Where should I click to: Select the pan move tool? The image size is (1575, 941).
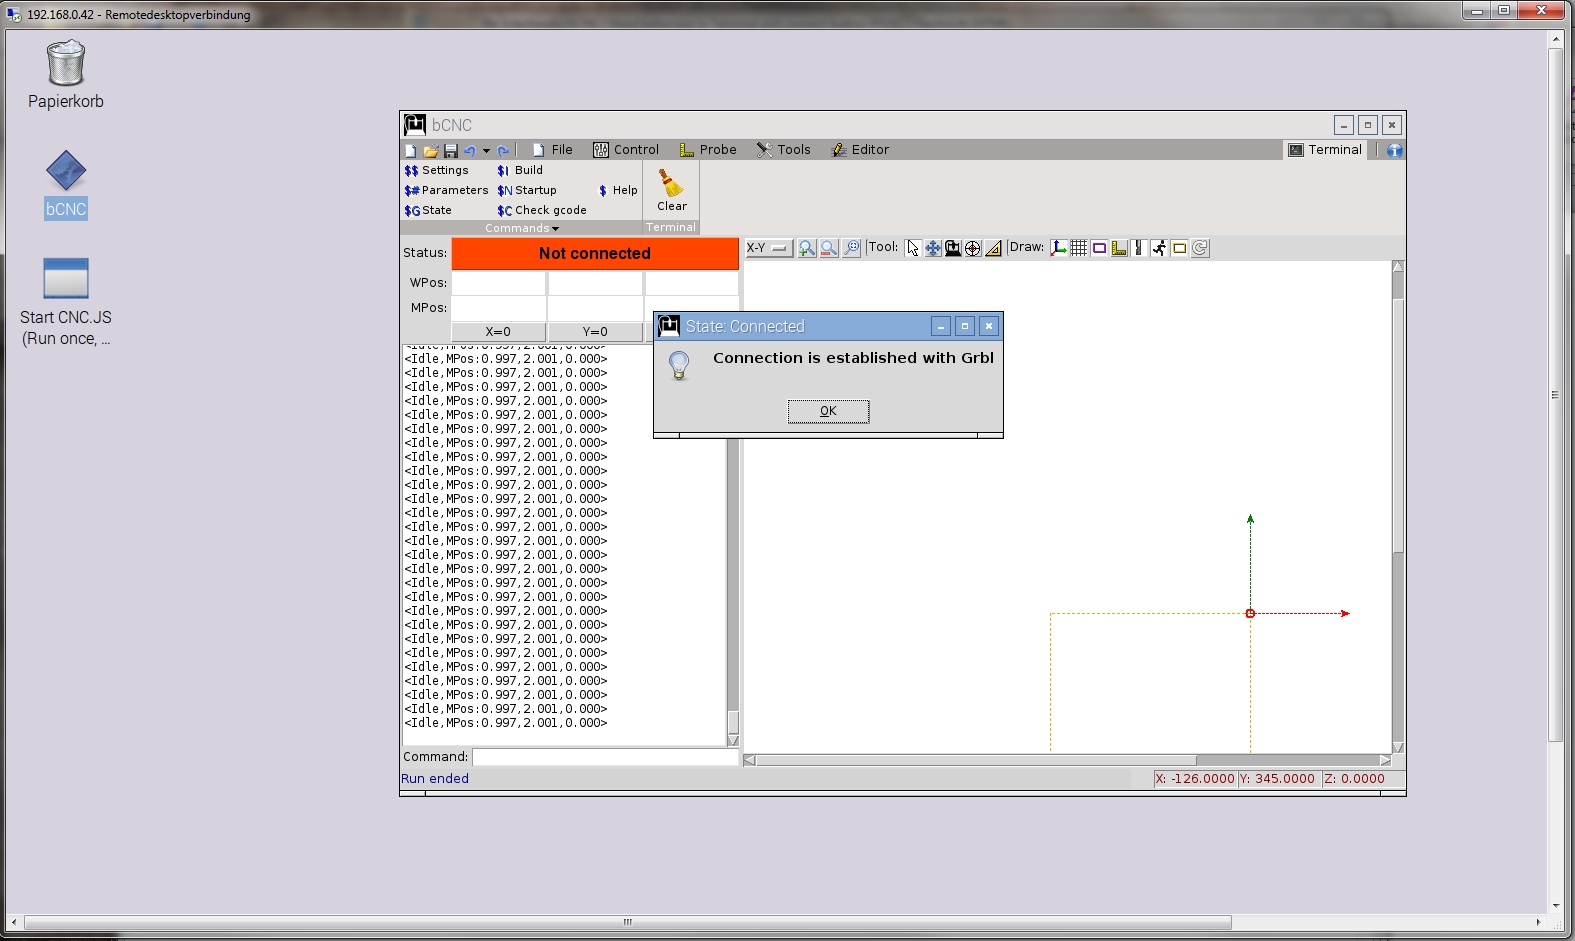point(933,248)
